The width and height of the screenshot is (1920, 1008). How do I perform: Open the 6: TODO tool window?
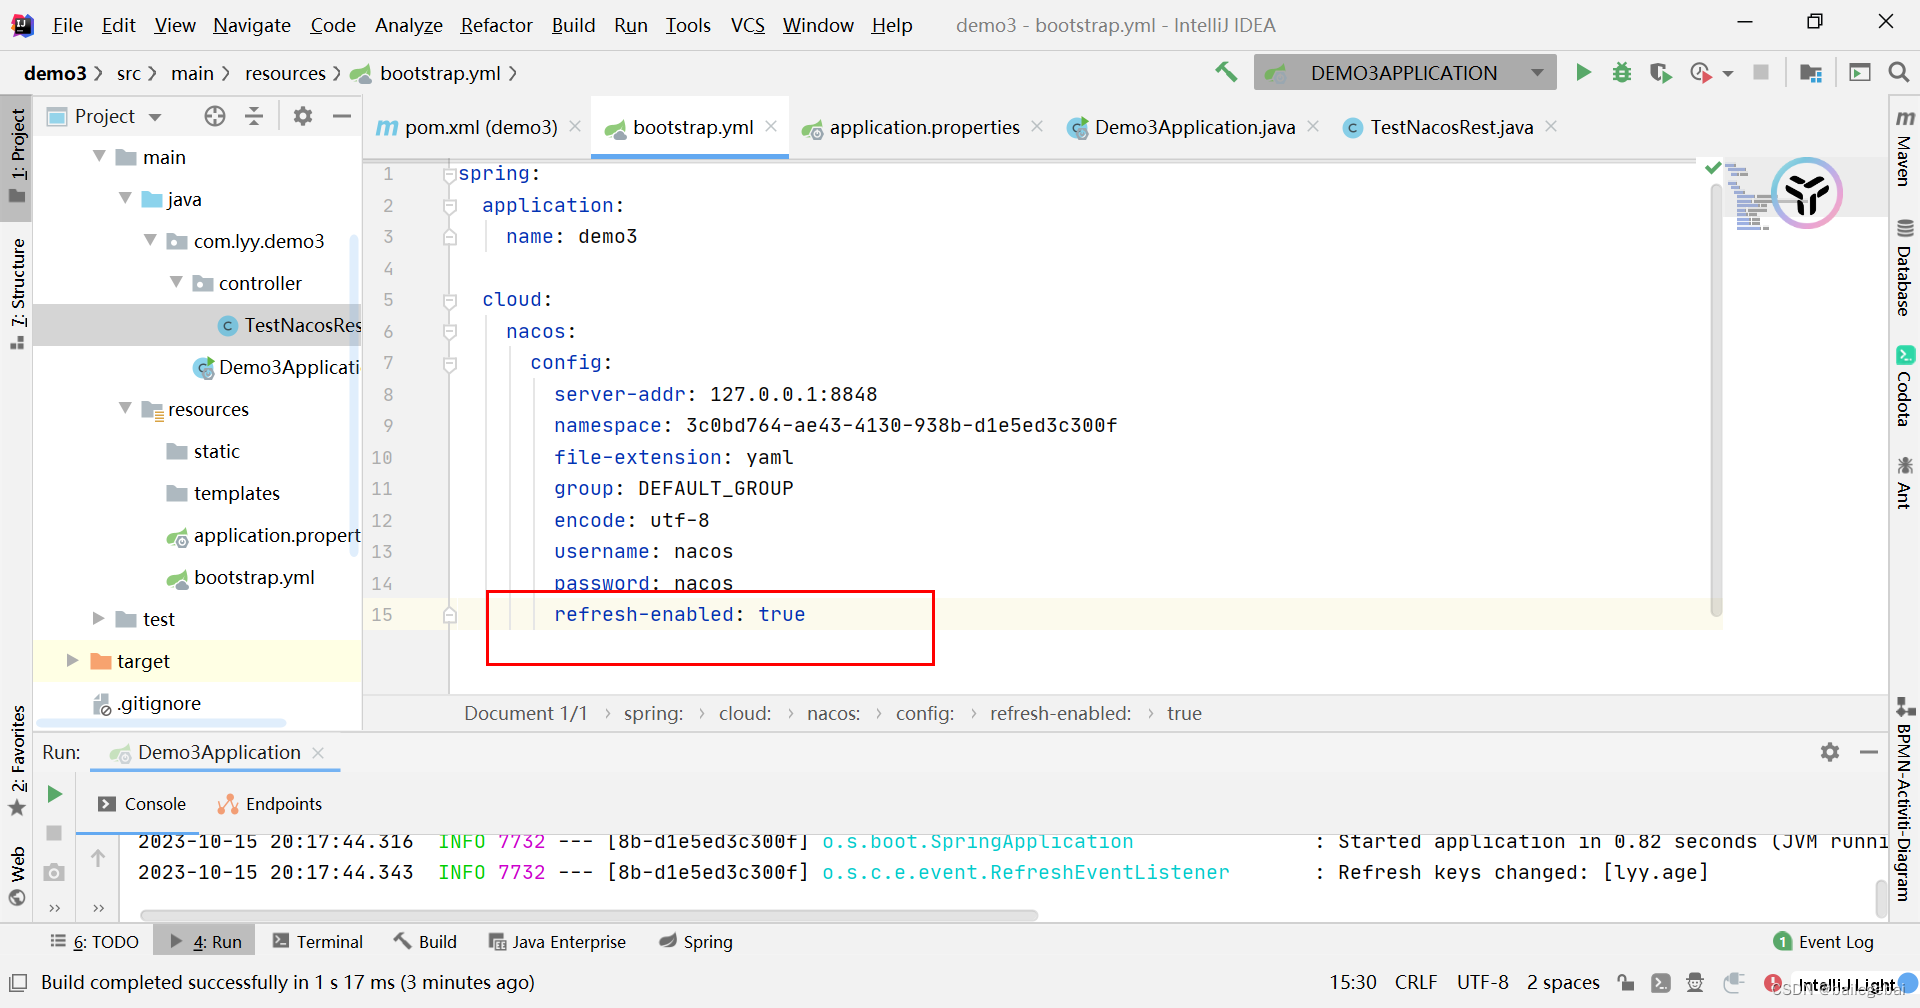(x=95, y=942)
